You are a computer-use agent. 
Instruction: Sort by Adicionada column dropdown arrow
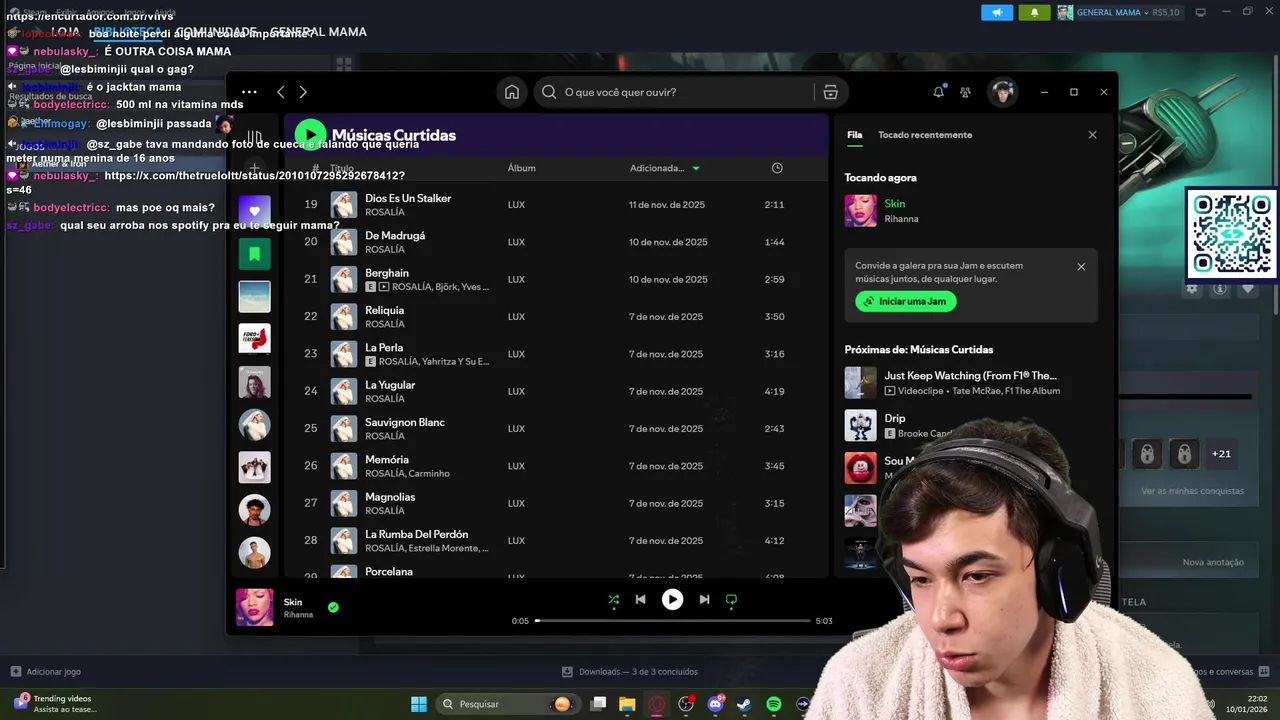[x=696, y=168]
